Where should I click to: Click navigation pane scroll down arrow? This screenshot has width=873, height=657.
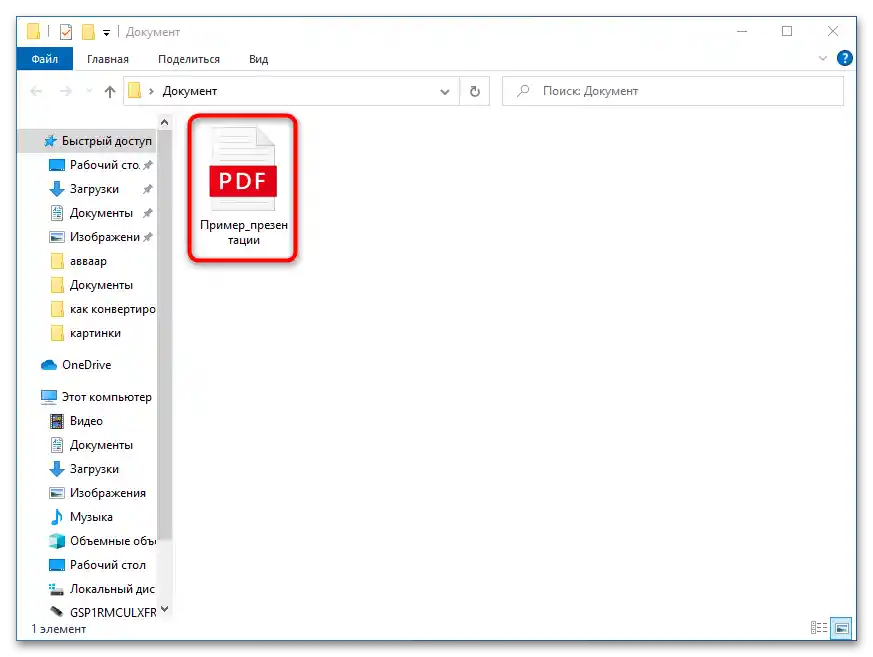164,609
